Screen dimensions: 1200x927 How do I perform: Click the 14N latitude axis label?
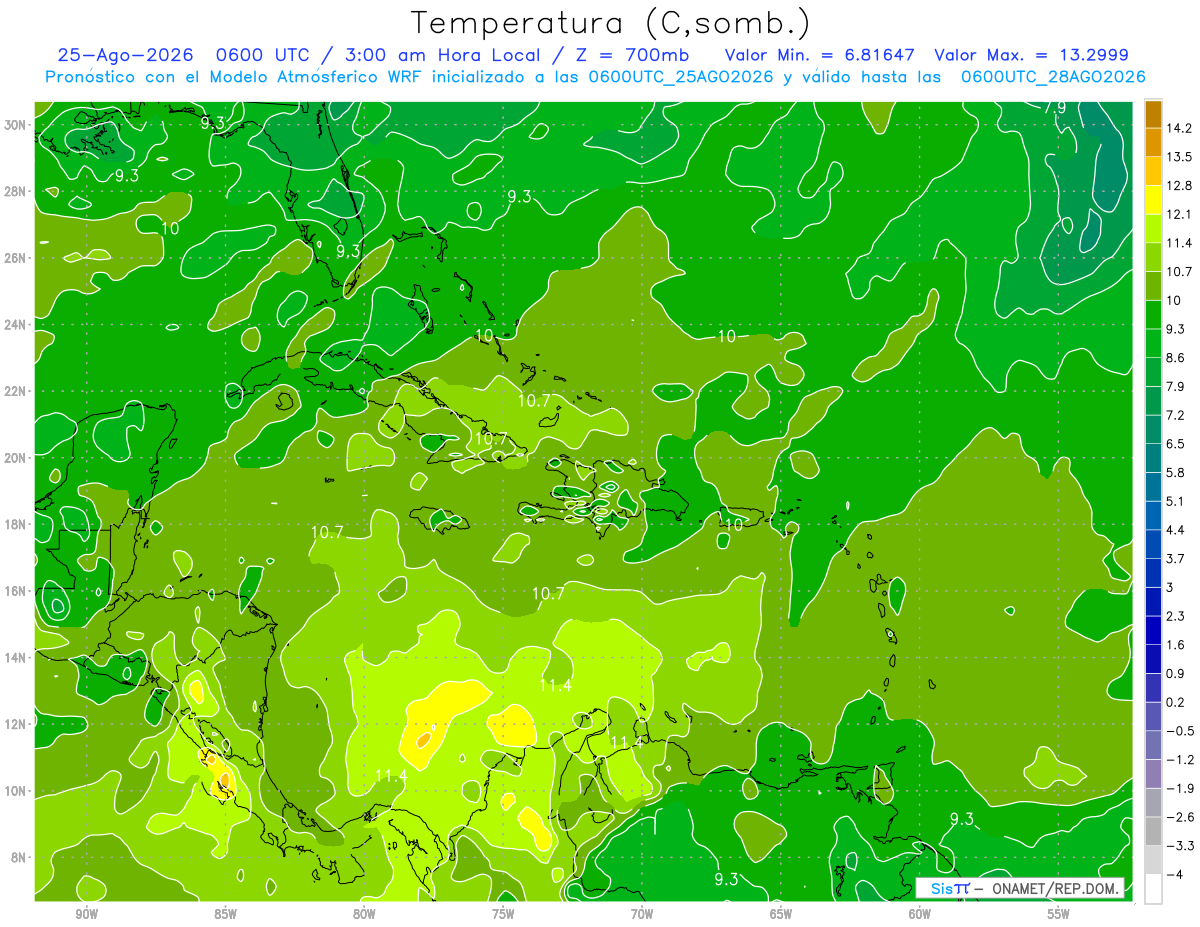(x=16, y=658)
